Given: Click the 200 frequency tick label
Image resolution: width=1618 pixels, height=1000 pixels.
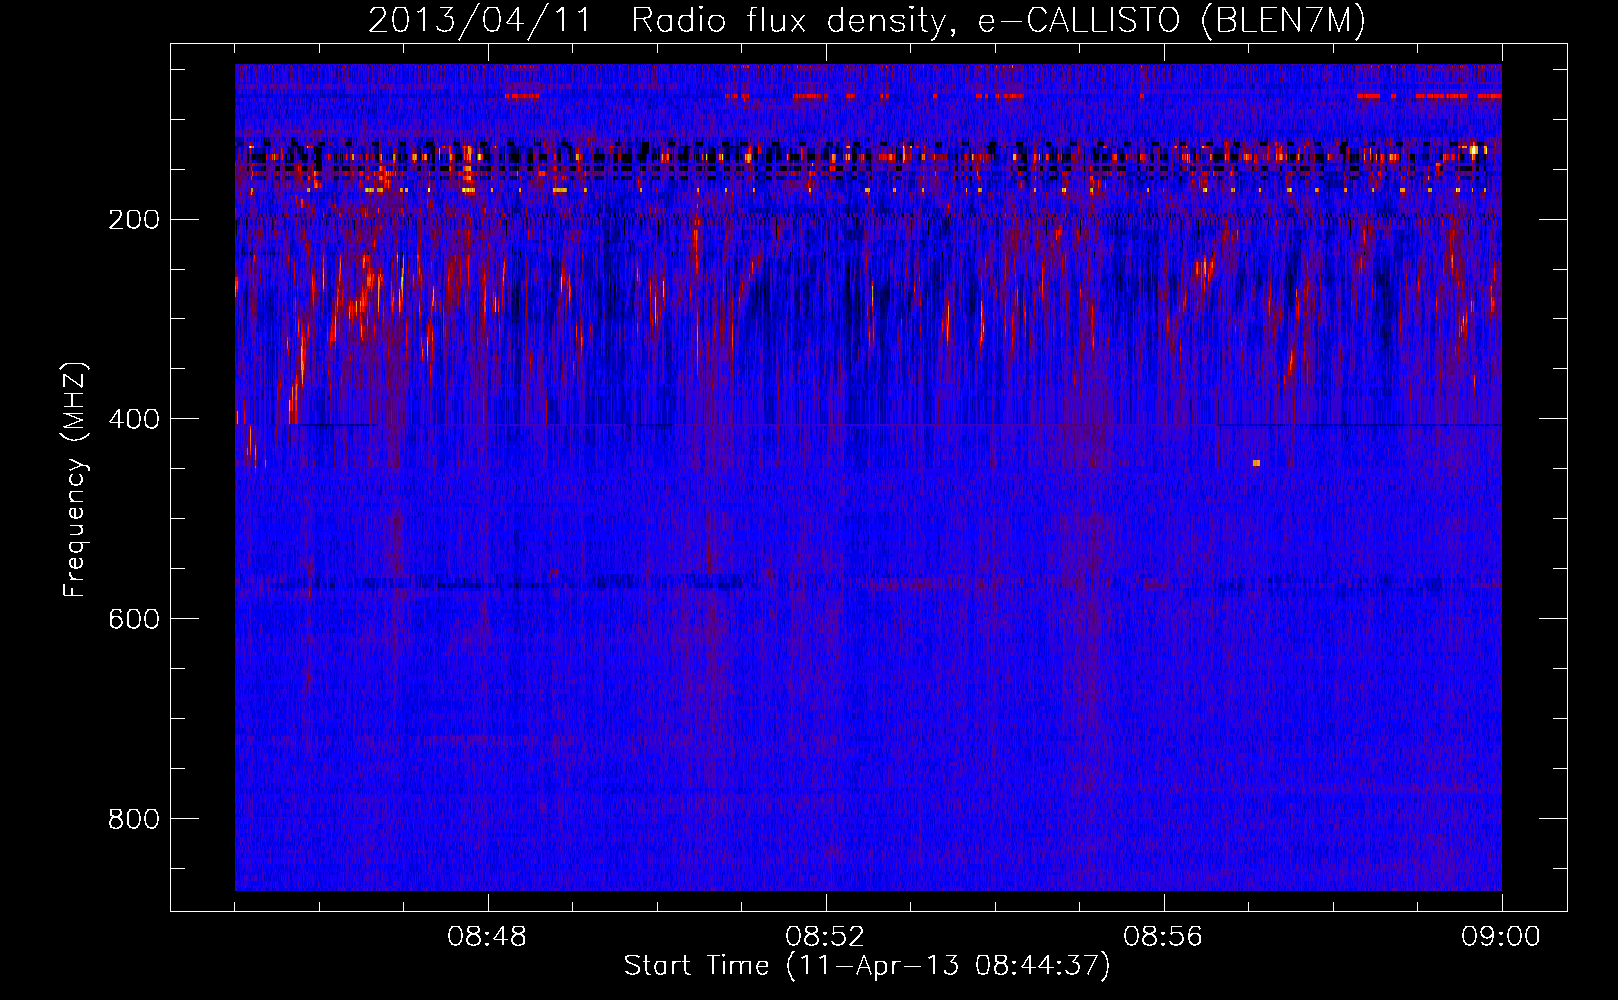Looking at the screenshot, I should coord(133,219).
